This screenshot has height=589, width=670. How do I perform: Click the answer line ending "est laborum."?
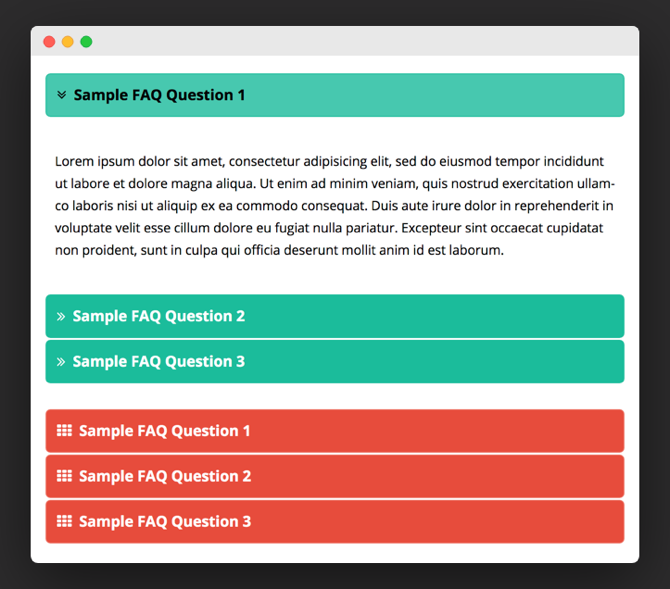click(x=279, y=250)
